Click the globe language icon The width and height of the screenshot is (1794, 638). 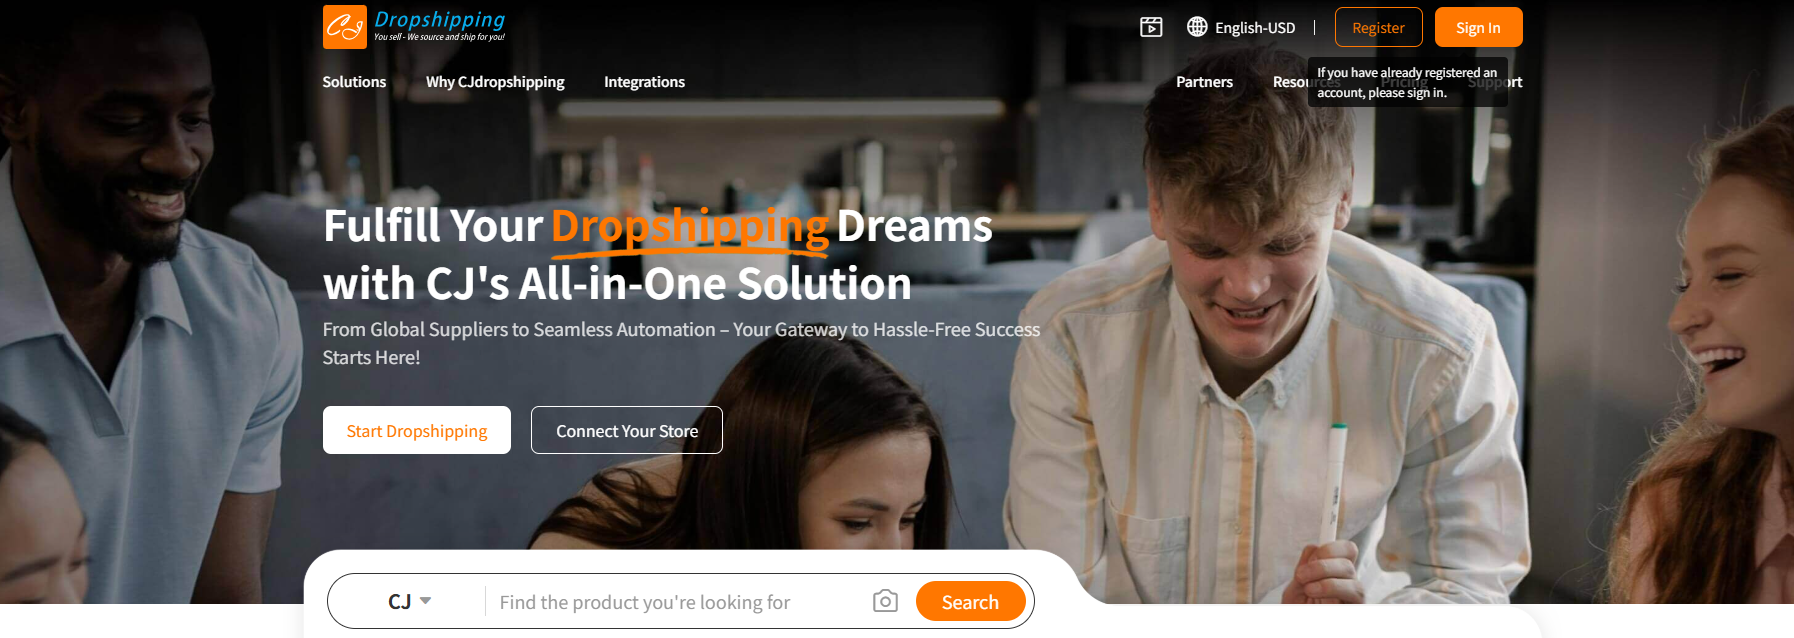click(1197, 27)
